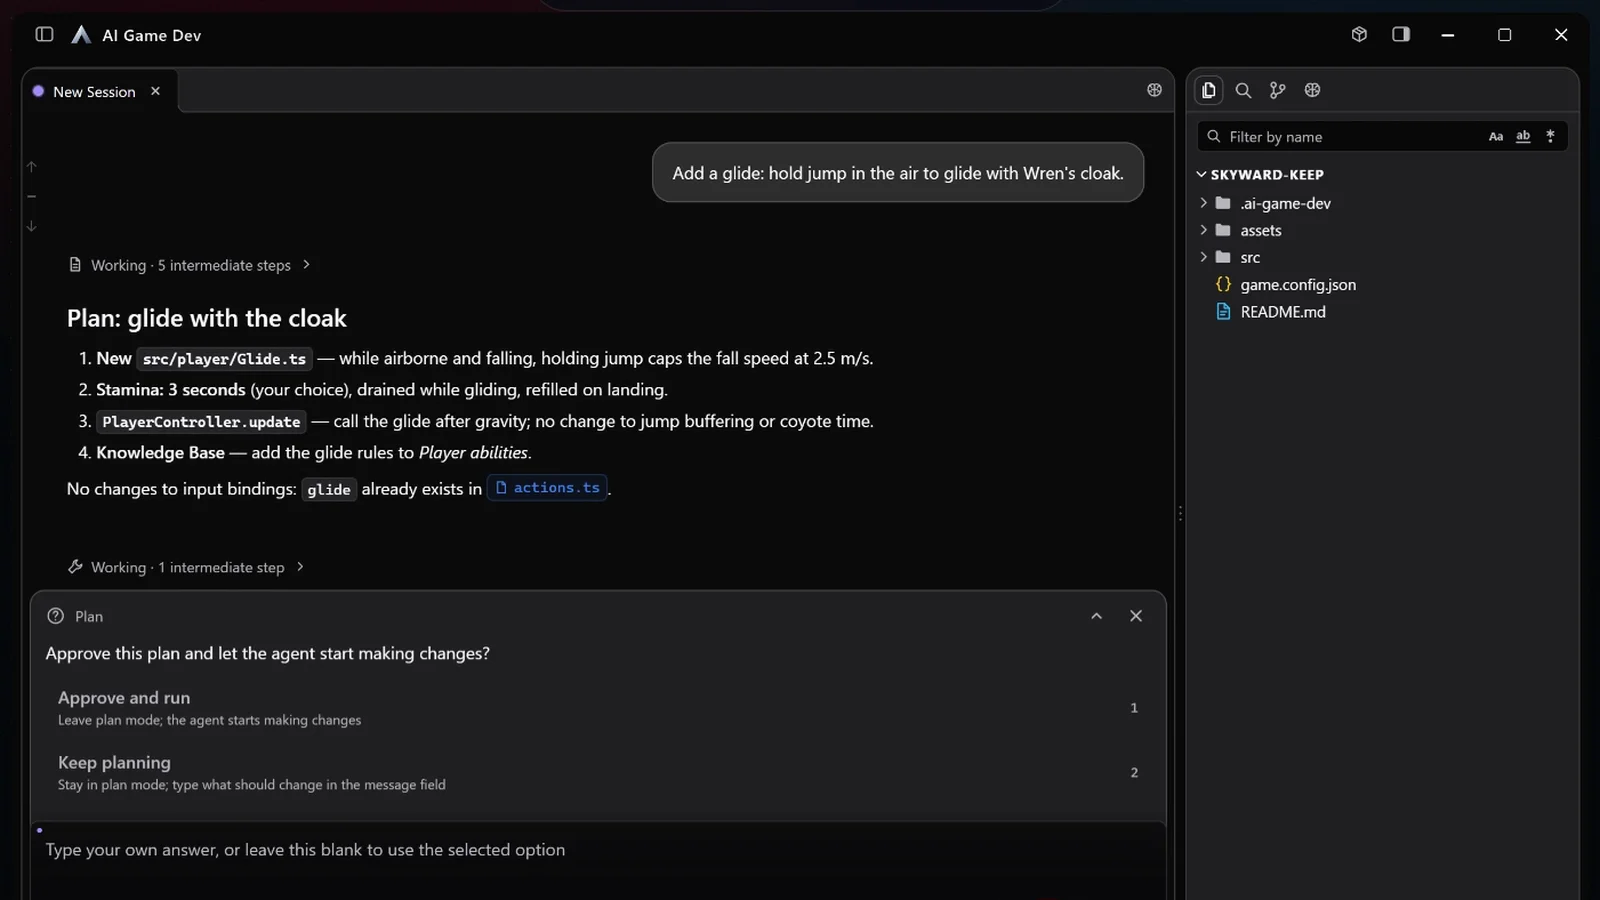Open the globe panel icon in sidebar
1600x900 pixels.
click(1312, 90)
